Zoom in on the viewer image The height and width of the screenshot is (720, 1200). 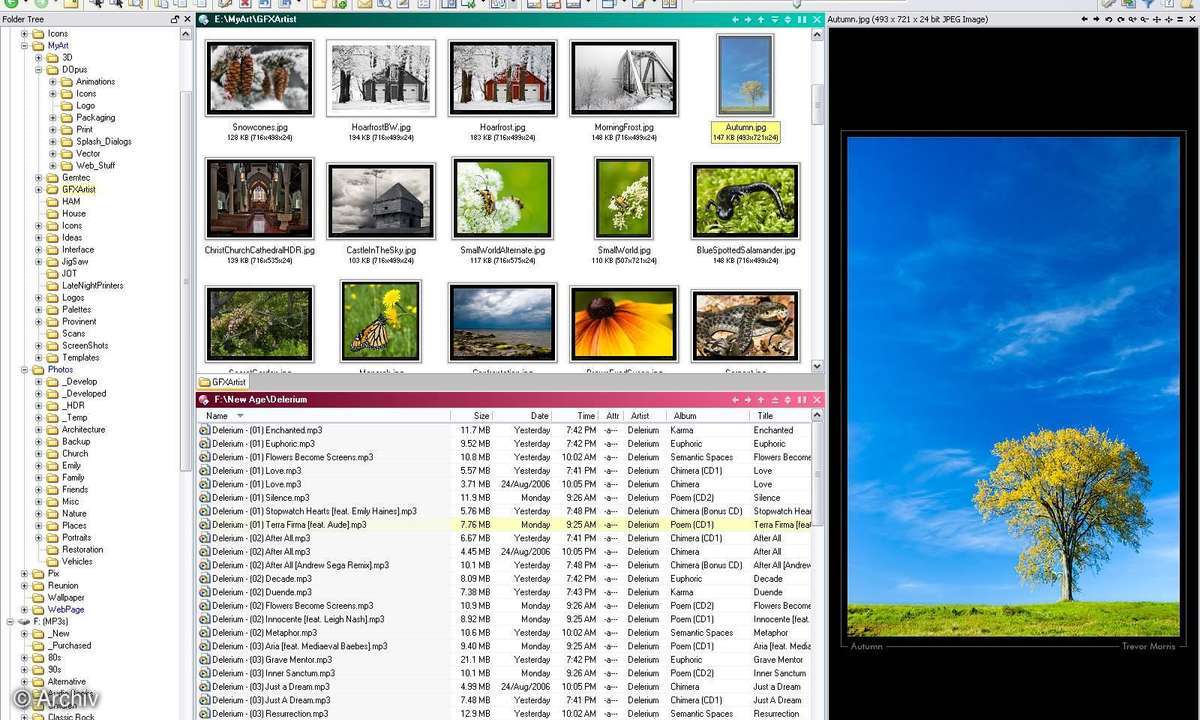pos(1132,19)
